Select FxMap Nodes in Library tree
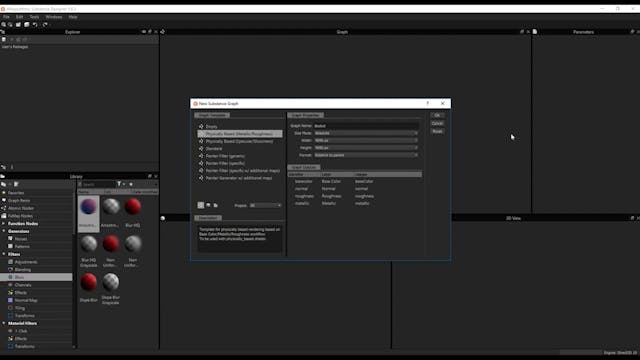 (x=20, y=216)
